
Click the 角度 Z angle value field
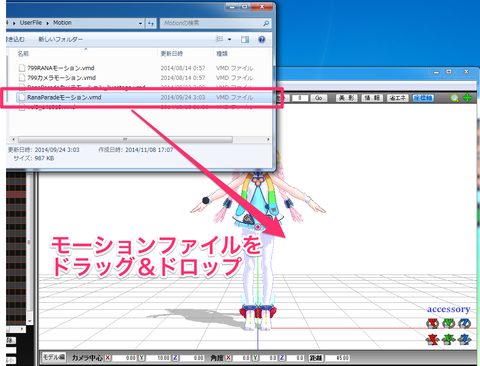click(x=295, y=358)
